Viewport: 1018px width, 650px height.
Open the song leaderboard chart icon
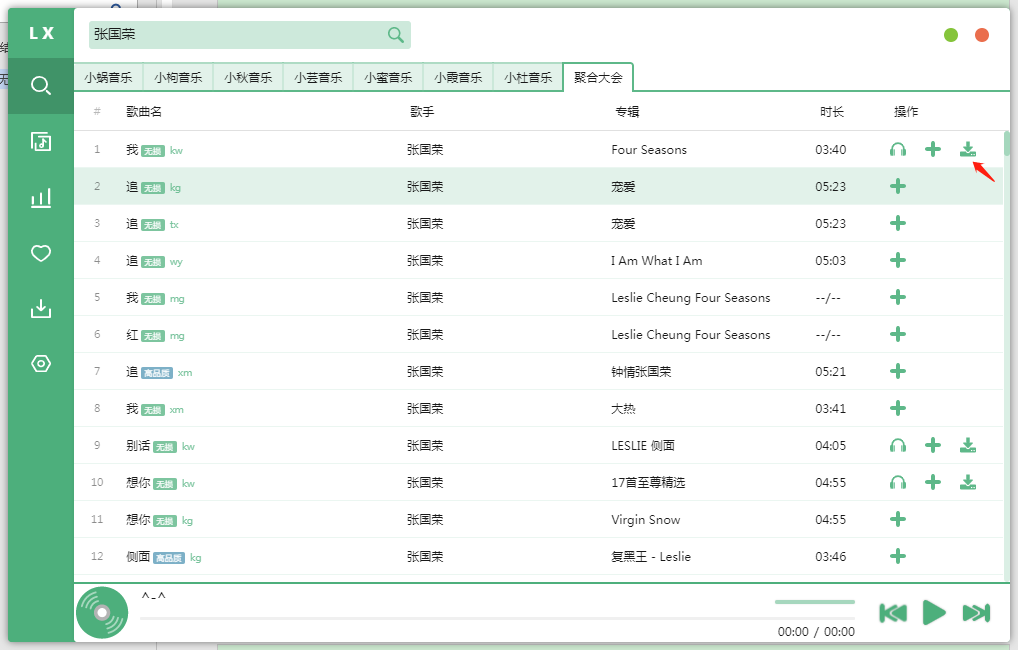coord(40,197)
